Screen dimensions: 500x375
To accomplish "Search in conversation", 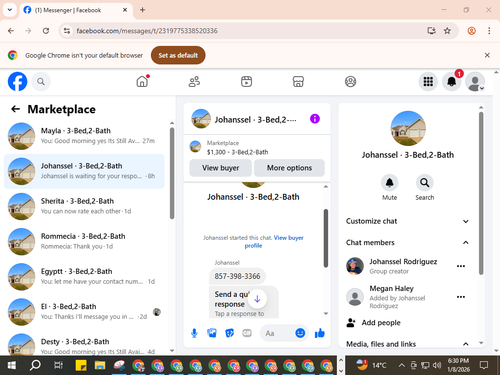I will coord(424,182).
